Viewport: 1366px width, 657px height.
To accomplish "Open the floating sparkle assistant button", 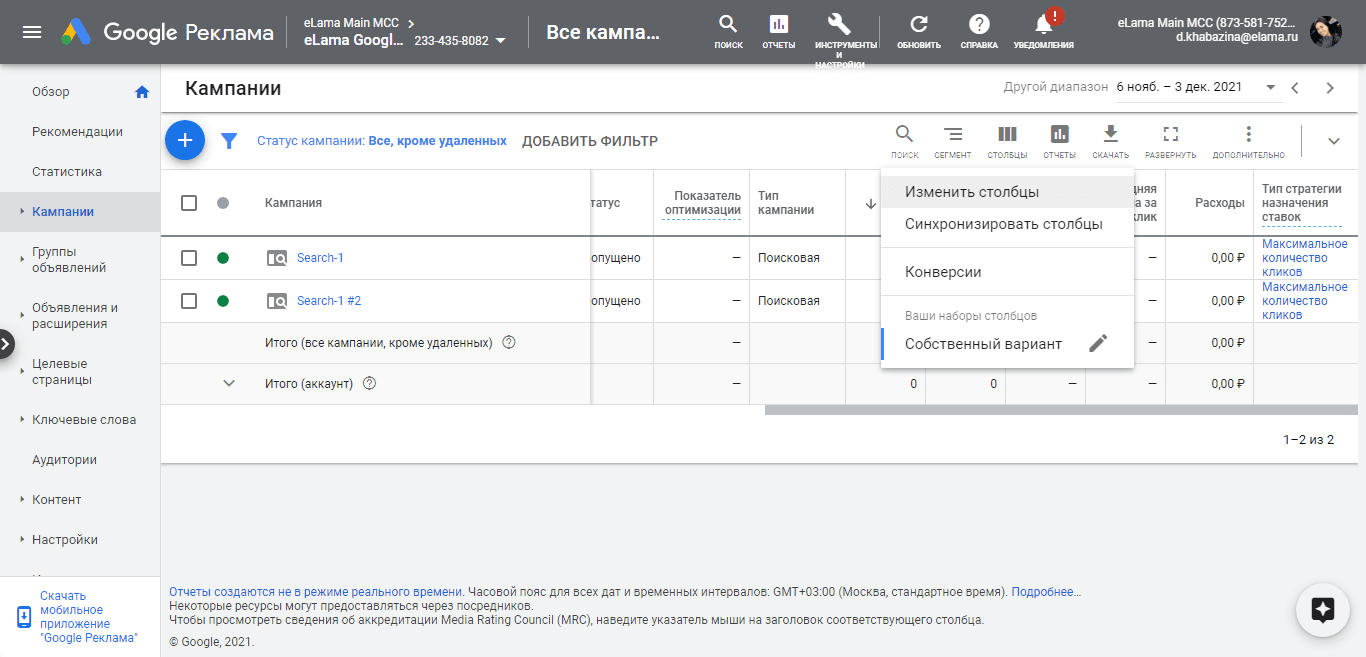I will click(x=1323, y=609).
